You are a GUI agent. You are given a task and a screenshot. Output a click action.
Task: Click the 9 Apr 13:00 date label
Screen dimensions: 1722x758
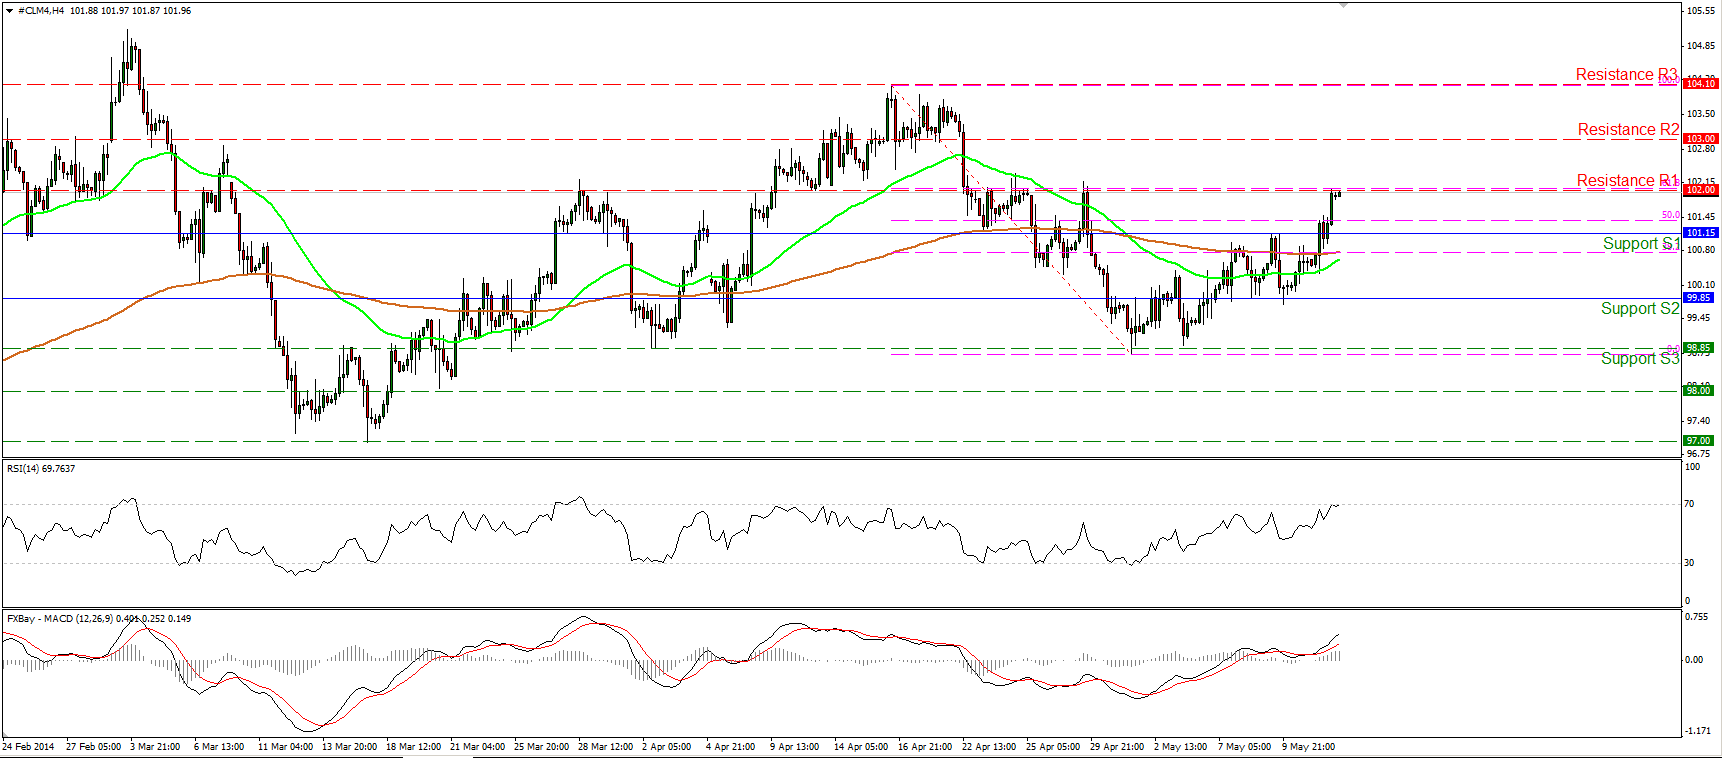(x=794, y=747)
